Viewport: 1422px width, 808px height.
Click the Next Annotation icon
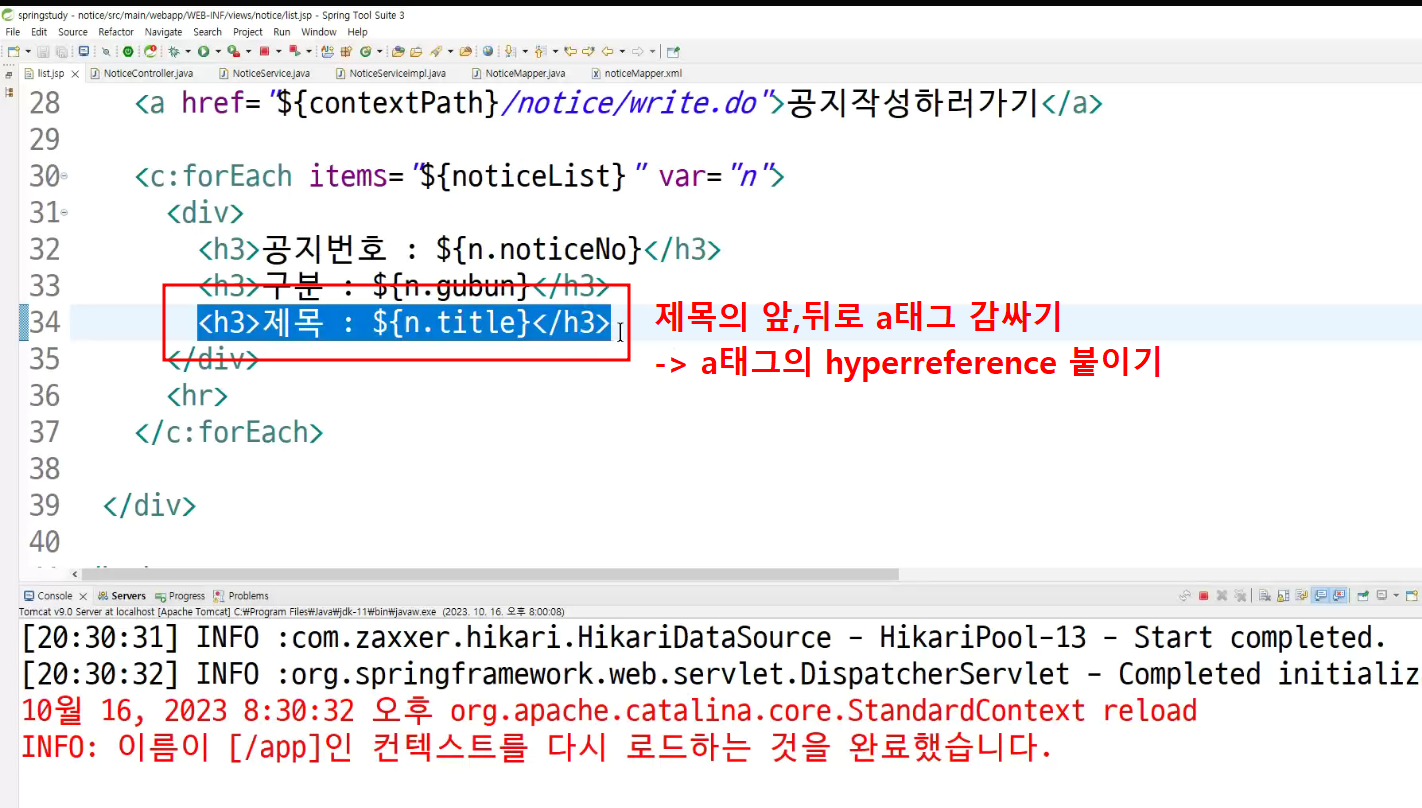[x=510, y=51]
